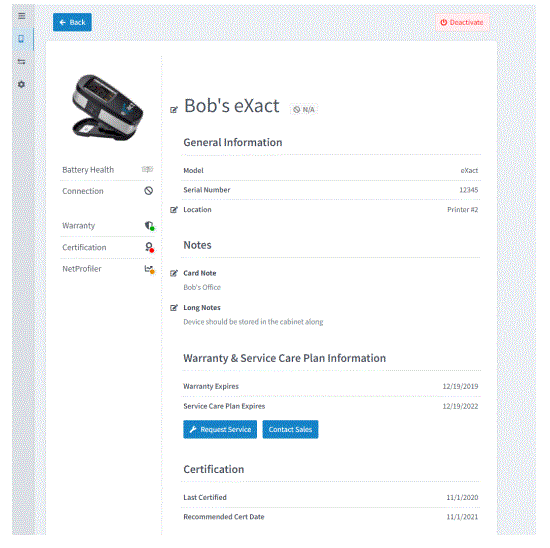Click the NetProfiler status chart icon
The image size is (550, 548).
point(149,269)
